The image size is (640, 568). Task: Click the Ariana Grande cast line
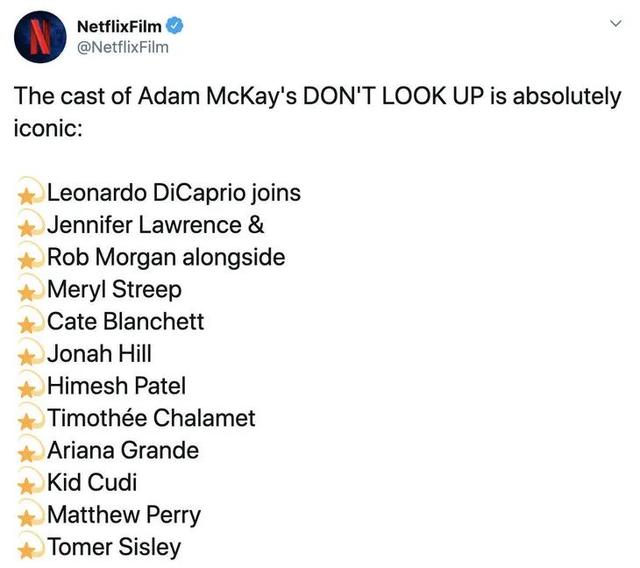point(123,451)
